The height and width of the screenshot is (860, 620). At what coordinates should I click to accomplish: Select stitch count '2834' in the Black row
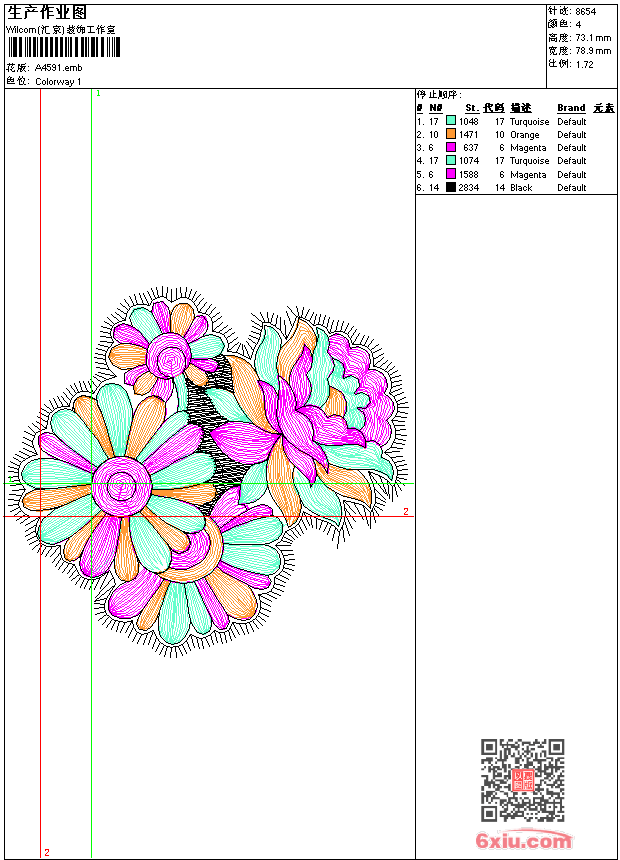click(469, 188)
